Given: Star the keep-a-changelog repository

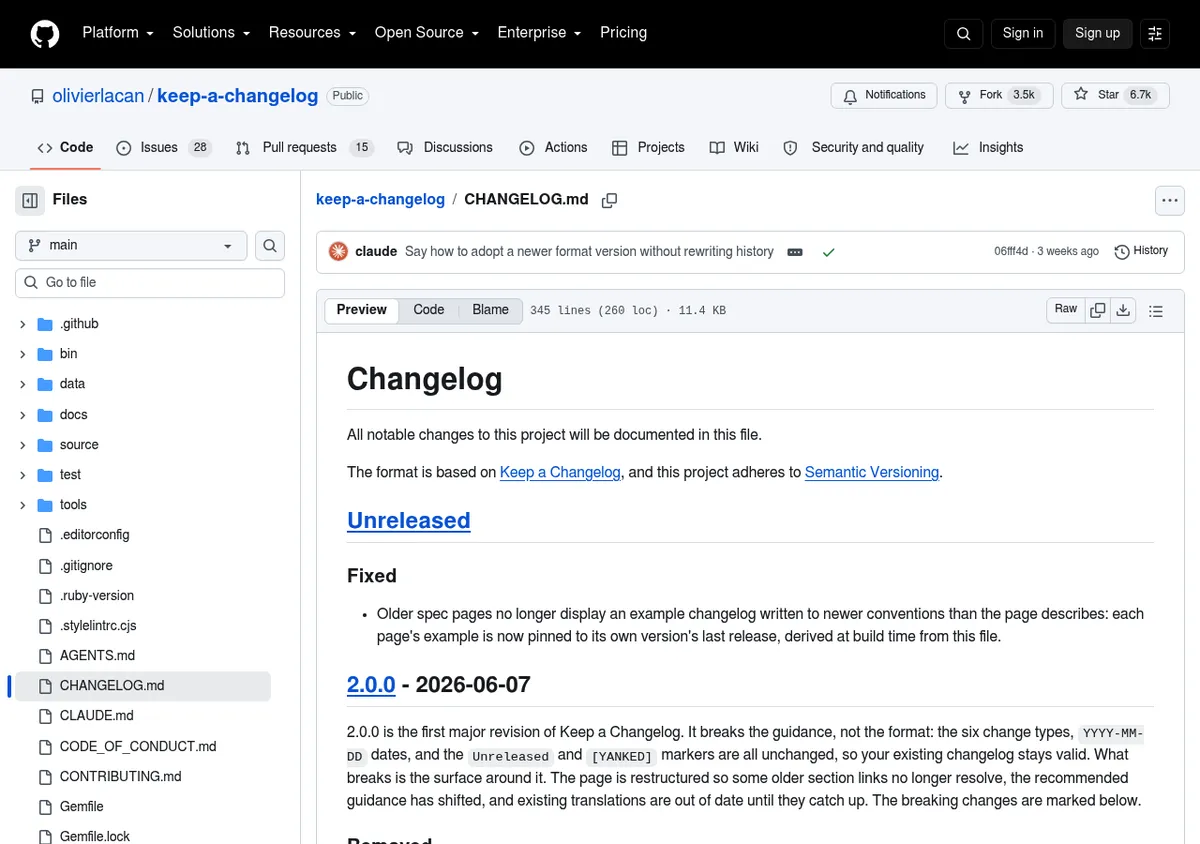Looking at the screenshot, I should point(1115,95).
